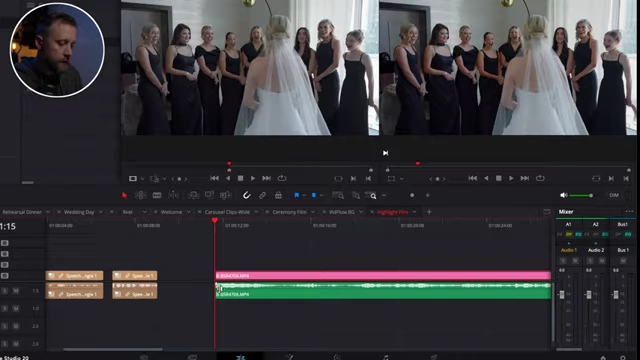640x360 pixels.
Task: Activate the Trim Edit Mode tool
Action: click(x=140, y=195)
